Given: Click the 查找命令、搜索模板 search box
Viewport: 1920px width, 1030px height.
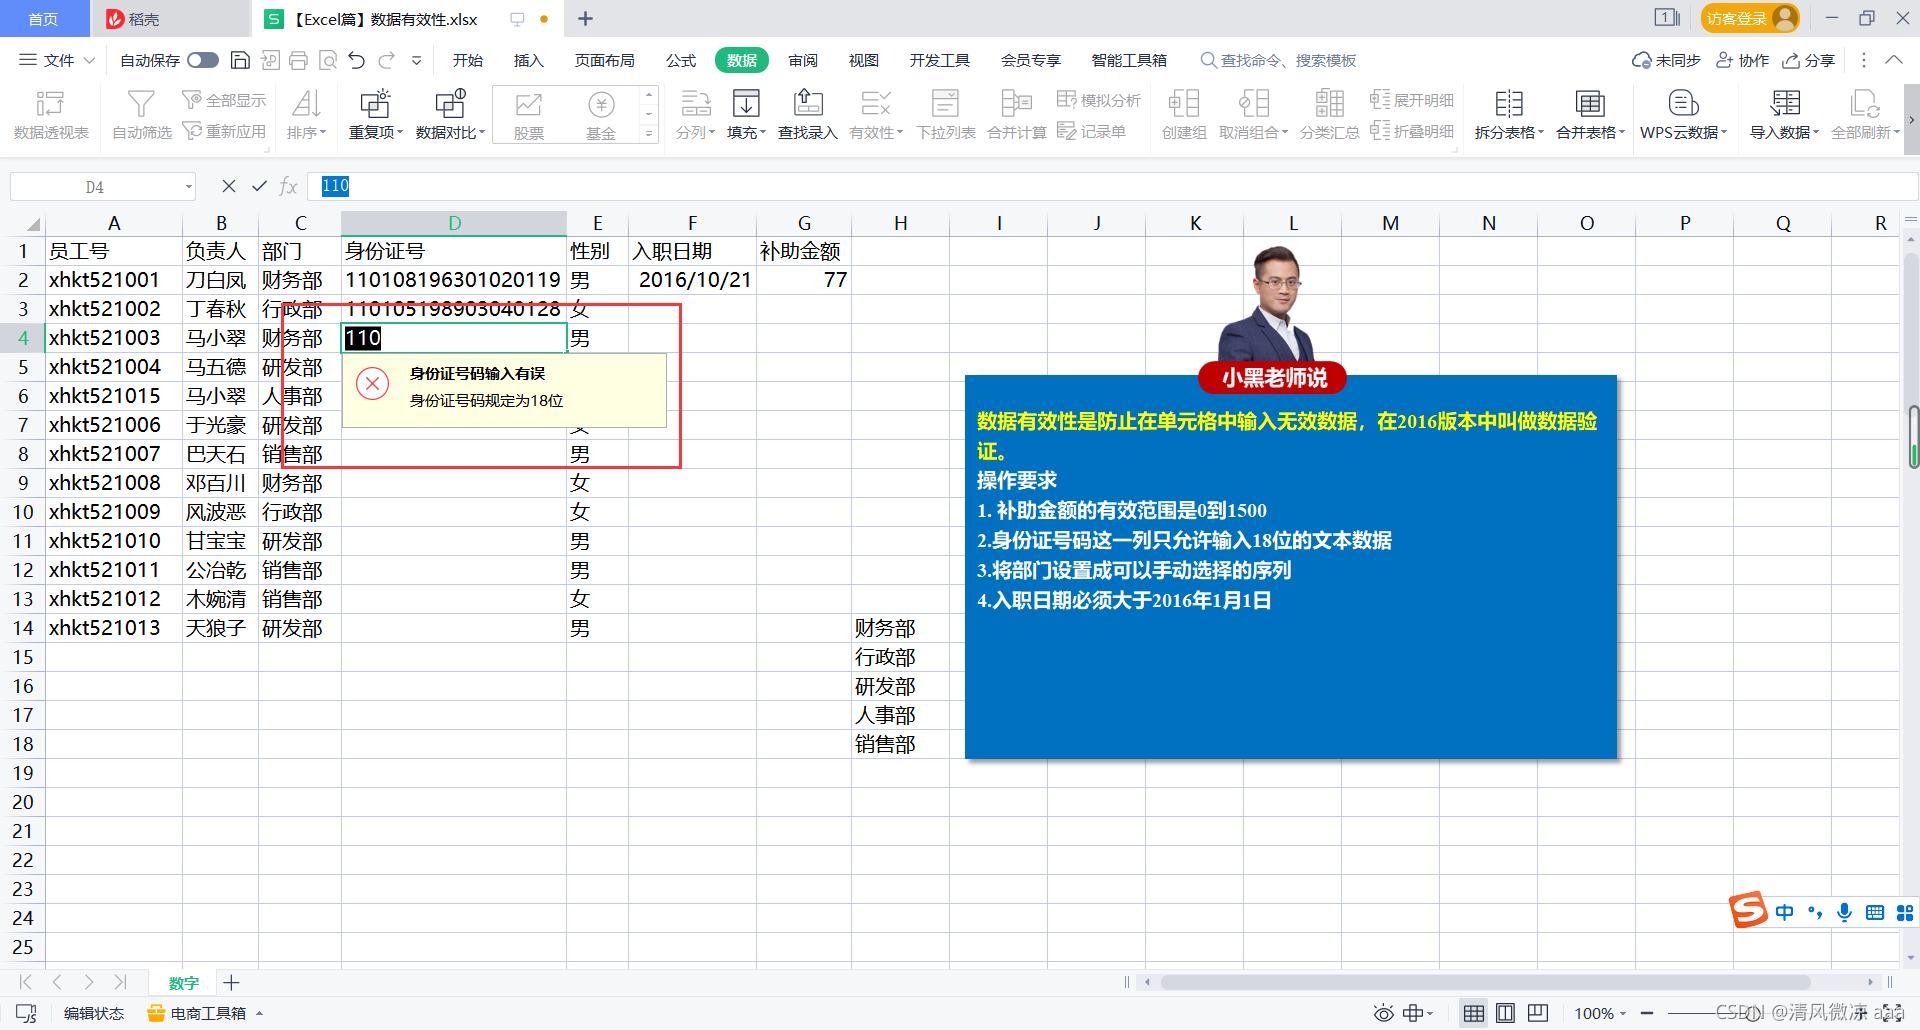Looking at the screenshot, I should click(x=1278, y=60).
